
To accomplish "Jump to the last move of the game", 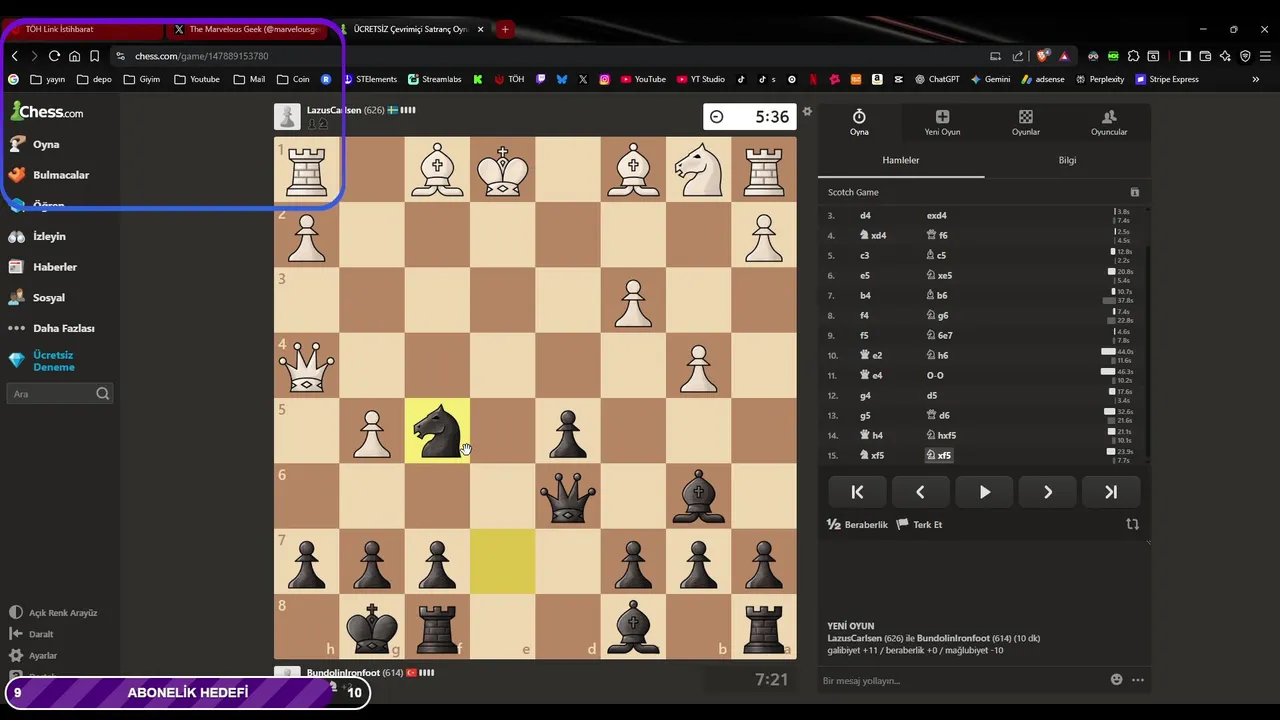I will (x=1111, y=492).
